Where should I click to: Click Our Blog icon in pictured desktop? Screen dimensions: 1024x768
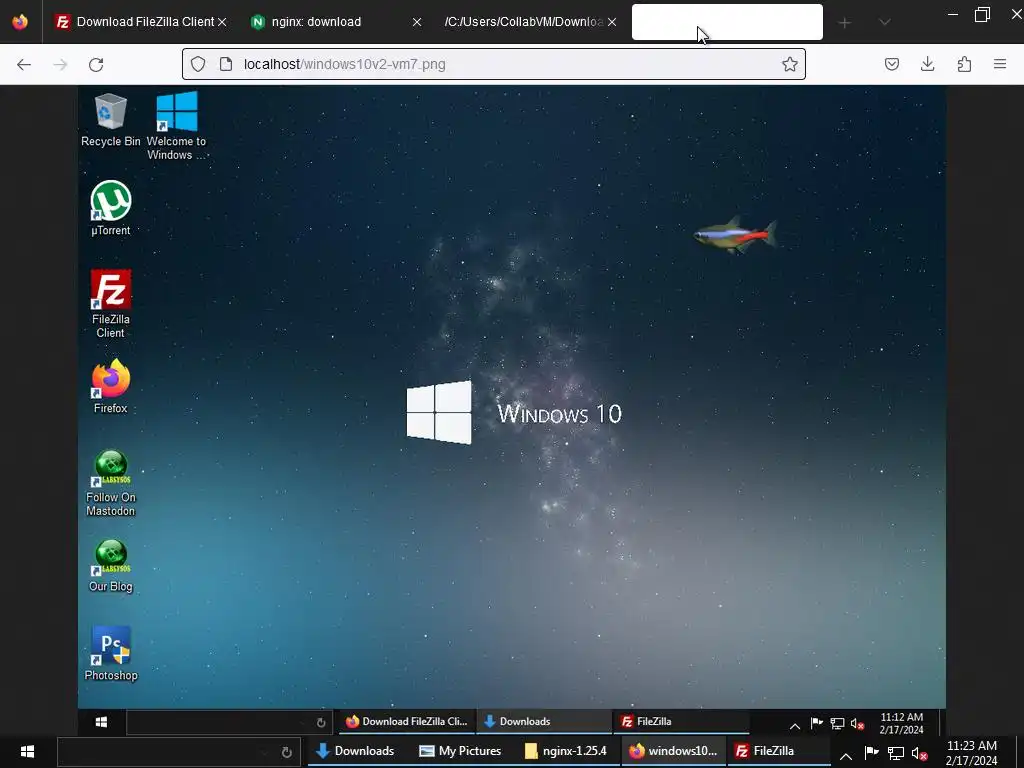point(110,566)
